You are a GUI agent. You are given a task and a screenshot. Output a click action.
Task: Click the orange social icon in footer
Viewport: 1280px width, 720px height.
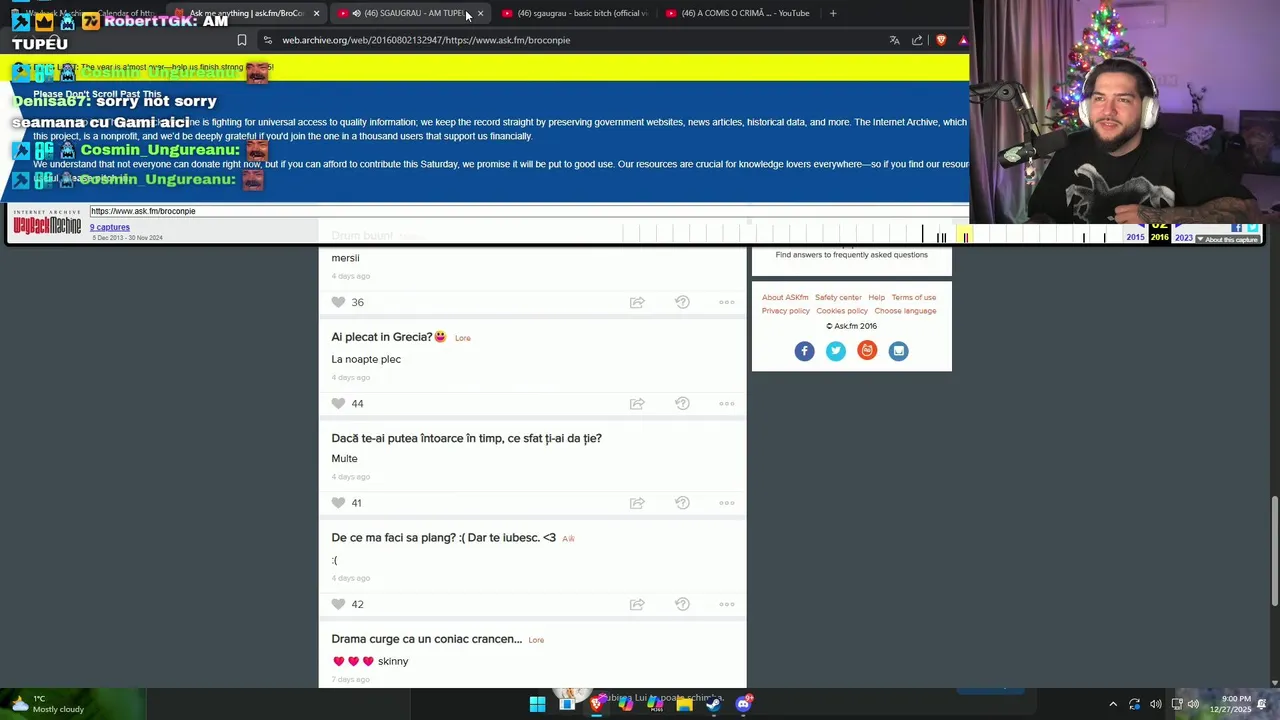coord(867,351)
